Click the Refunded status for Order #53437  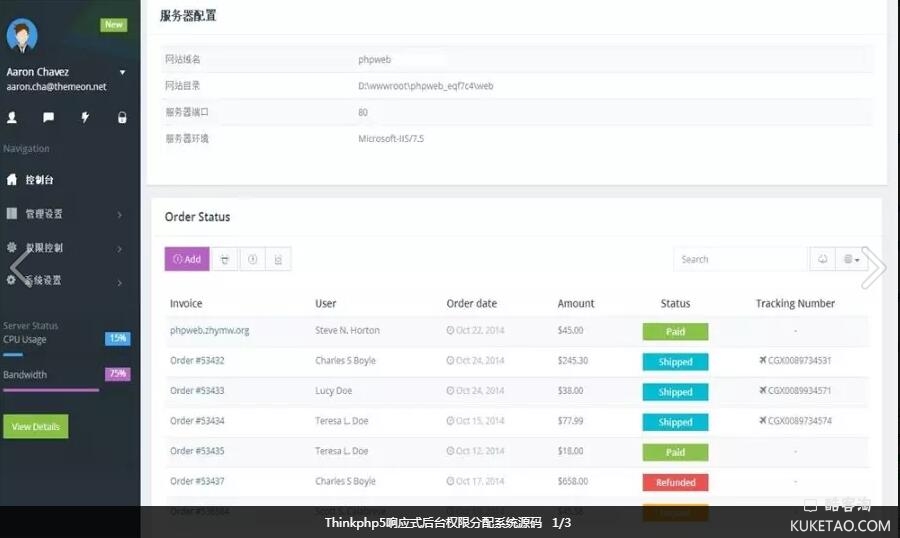(x=675, y=482)
